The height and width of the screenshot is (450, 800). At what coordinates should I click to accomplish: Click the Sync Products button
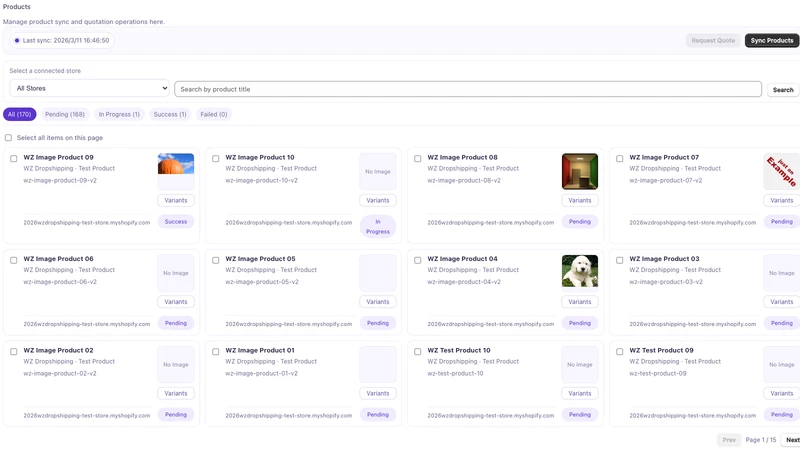(x=771, y=40)
